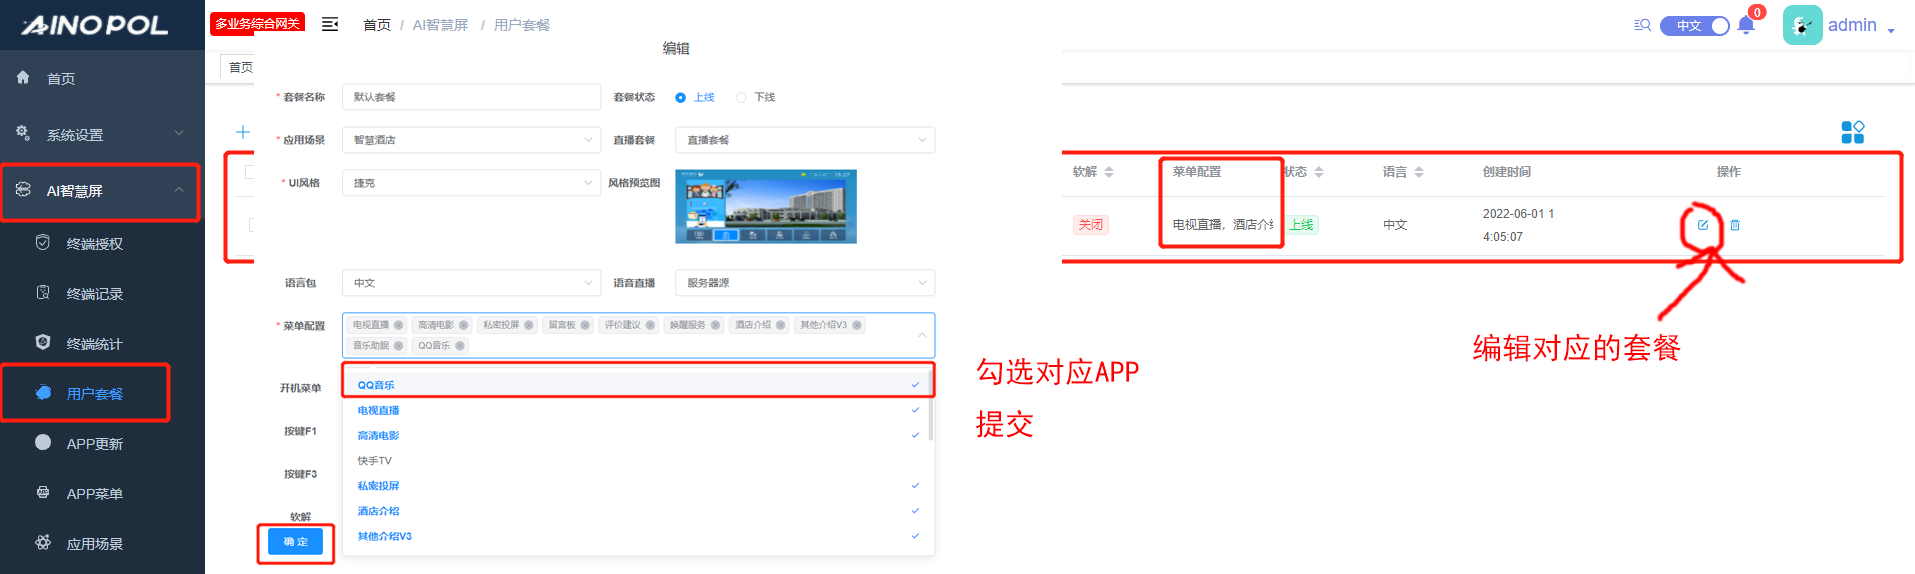The image size is (1915, 574).
Task: Expand the 直播套餐 dropdown
Action: [x=805, y=140]
